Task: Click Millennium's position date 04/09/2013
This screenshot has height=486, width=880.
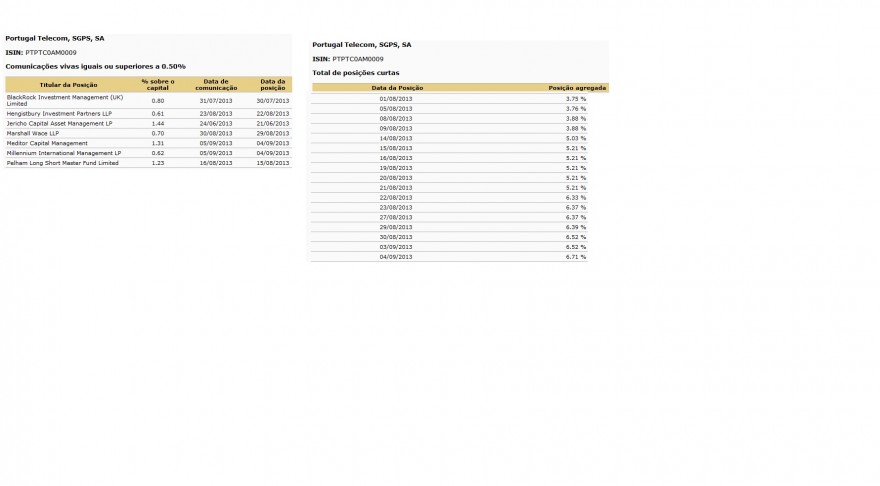Action: pyautogui.click(x=273, y=153)
